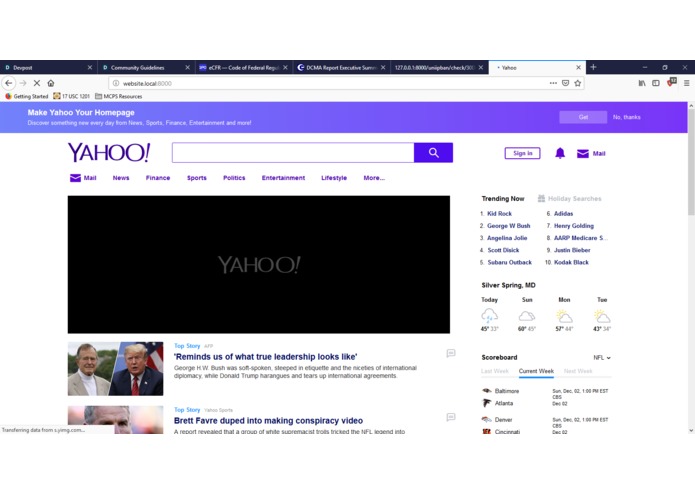
Task: Open the Kid Rock trending link
Action: pyautogui.click(x=500, y=214)
